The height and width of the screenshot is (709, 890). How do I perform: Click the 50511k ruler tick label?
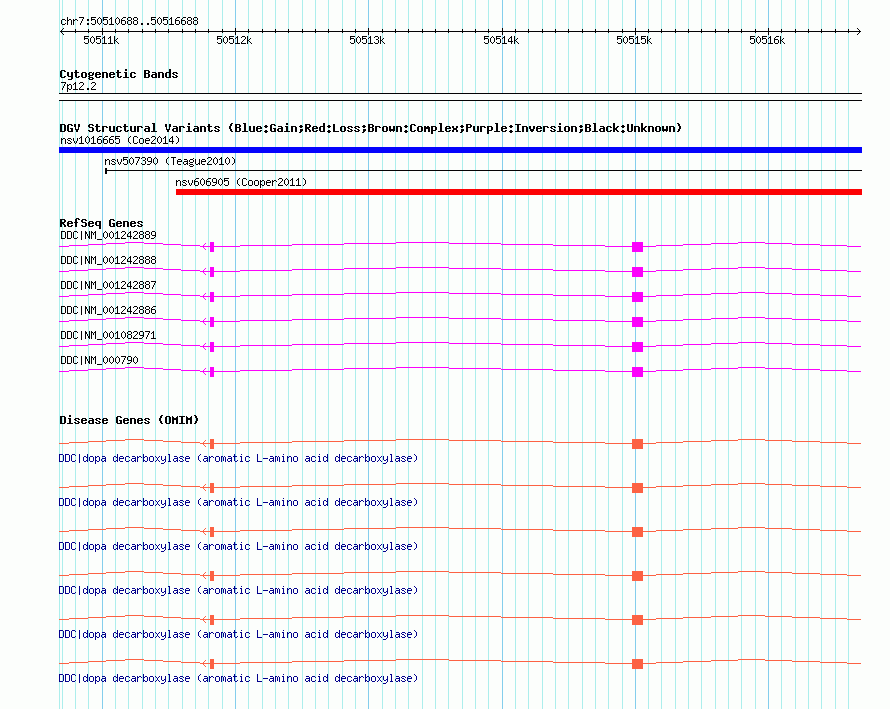pyautogui.click(x=101, y=40)
